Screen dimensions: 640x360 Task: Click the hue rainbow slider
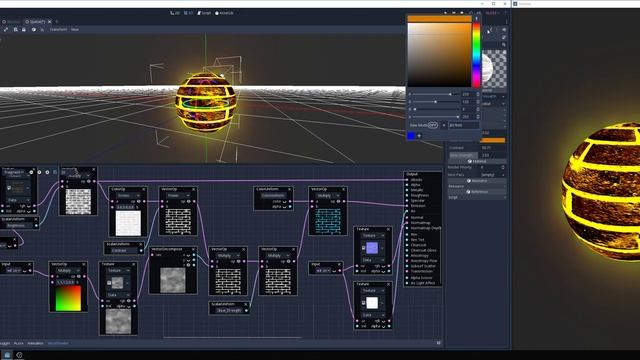476,55
